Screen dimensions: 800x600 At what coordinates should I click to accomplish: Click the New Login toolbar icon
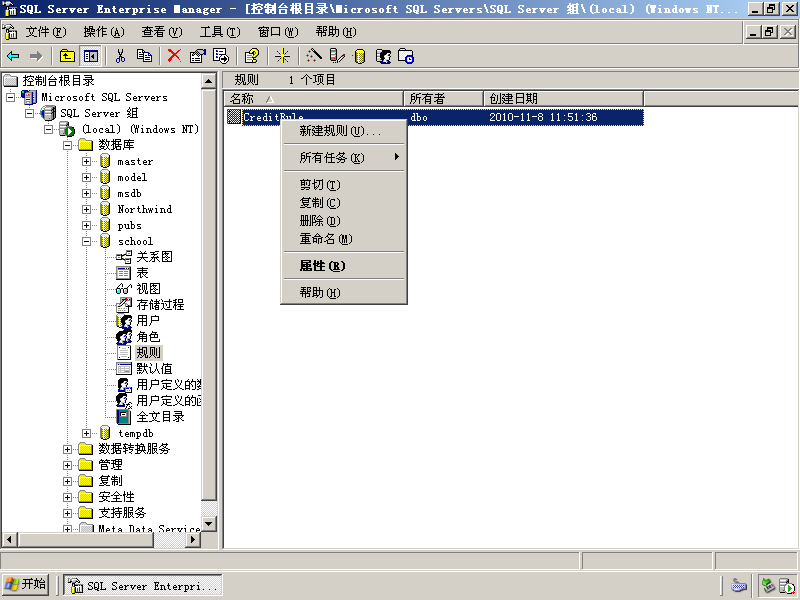[383, 56]
